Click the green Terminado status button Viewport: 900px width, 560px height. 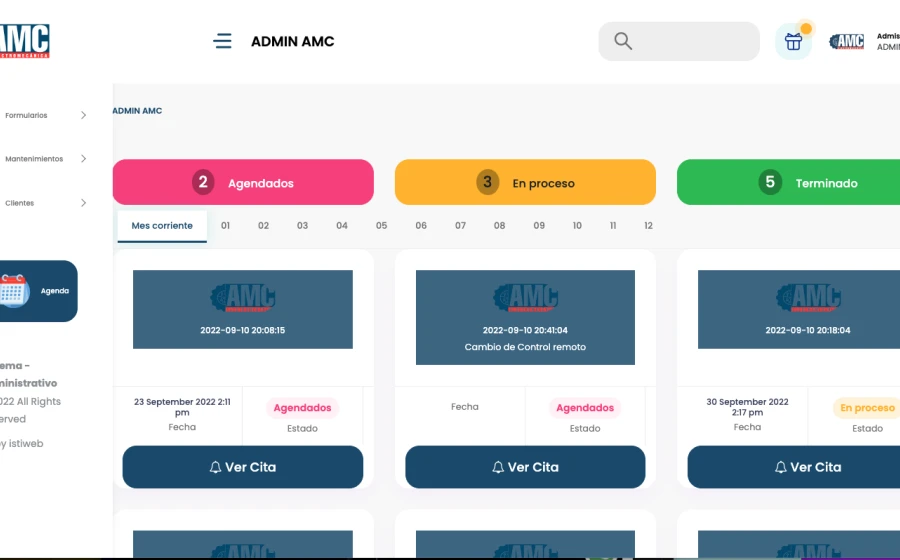pos(789,182)
